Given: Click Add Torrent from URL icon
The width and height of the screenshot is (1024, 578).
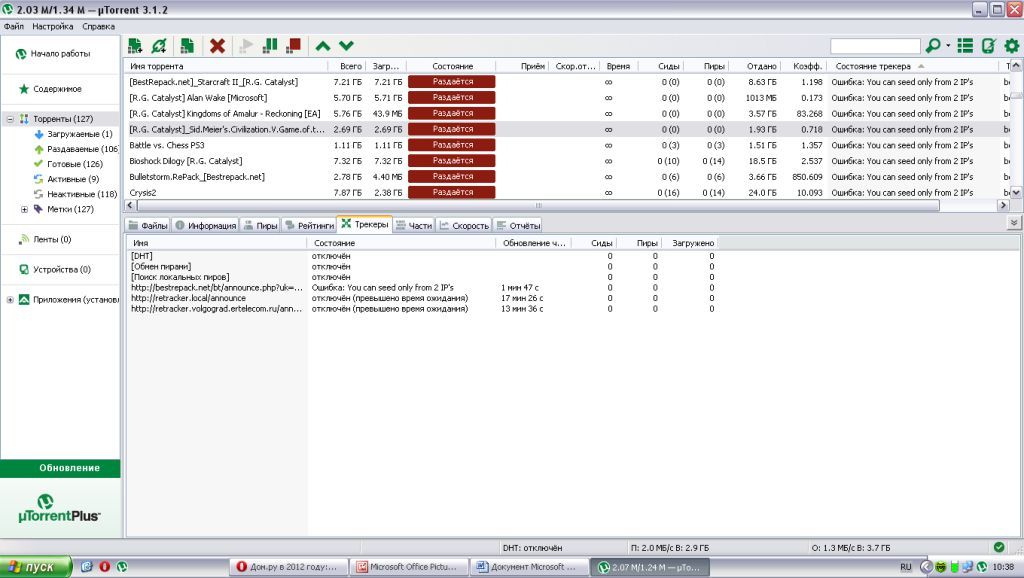Looking at the screenshot, I should pos(159,46).
